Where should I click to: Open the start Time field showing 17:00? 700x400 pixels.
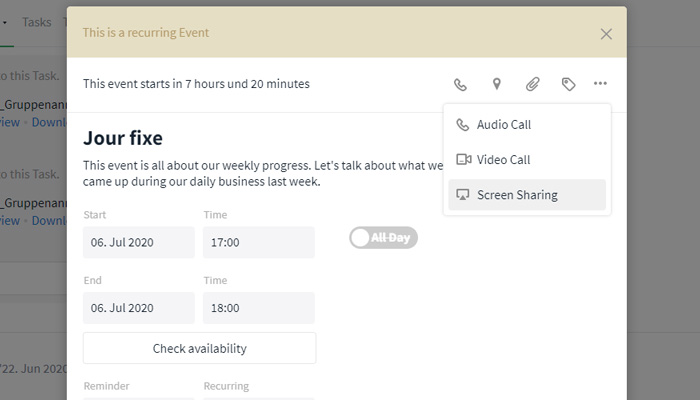(259, 242)
